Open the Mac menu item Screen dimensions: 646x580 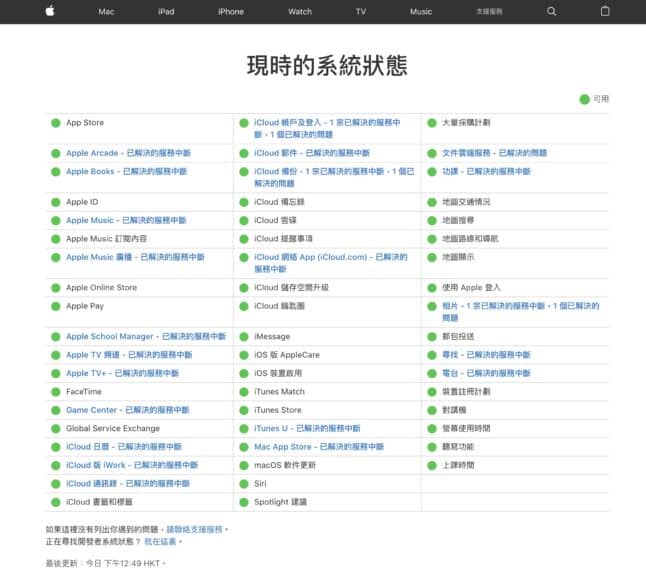pos(106,12)
